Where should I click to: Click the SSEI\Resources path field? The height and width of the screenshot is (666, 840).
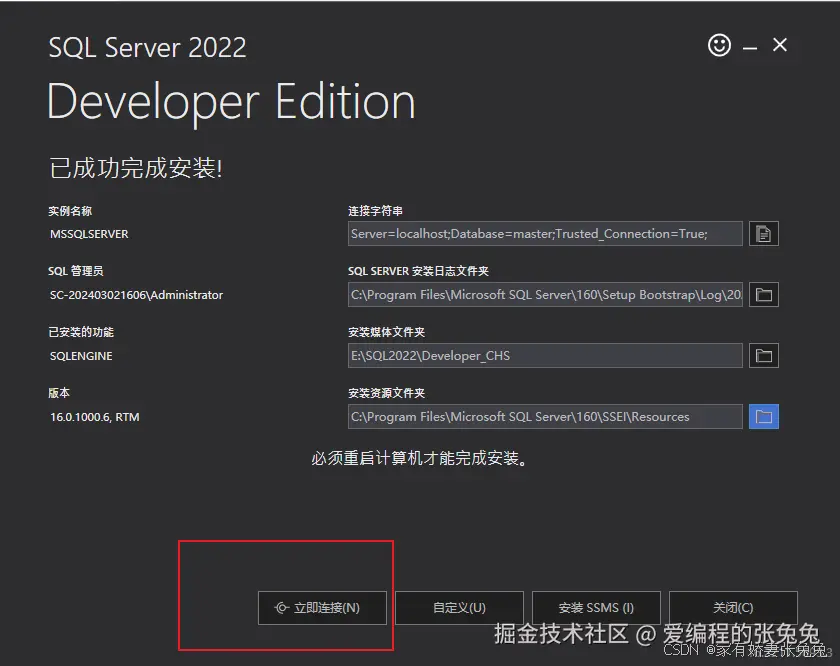click(545, 417)
